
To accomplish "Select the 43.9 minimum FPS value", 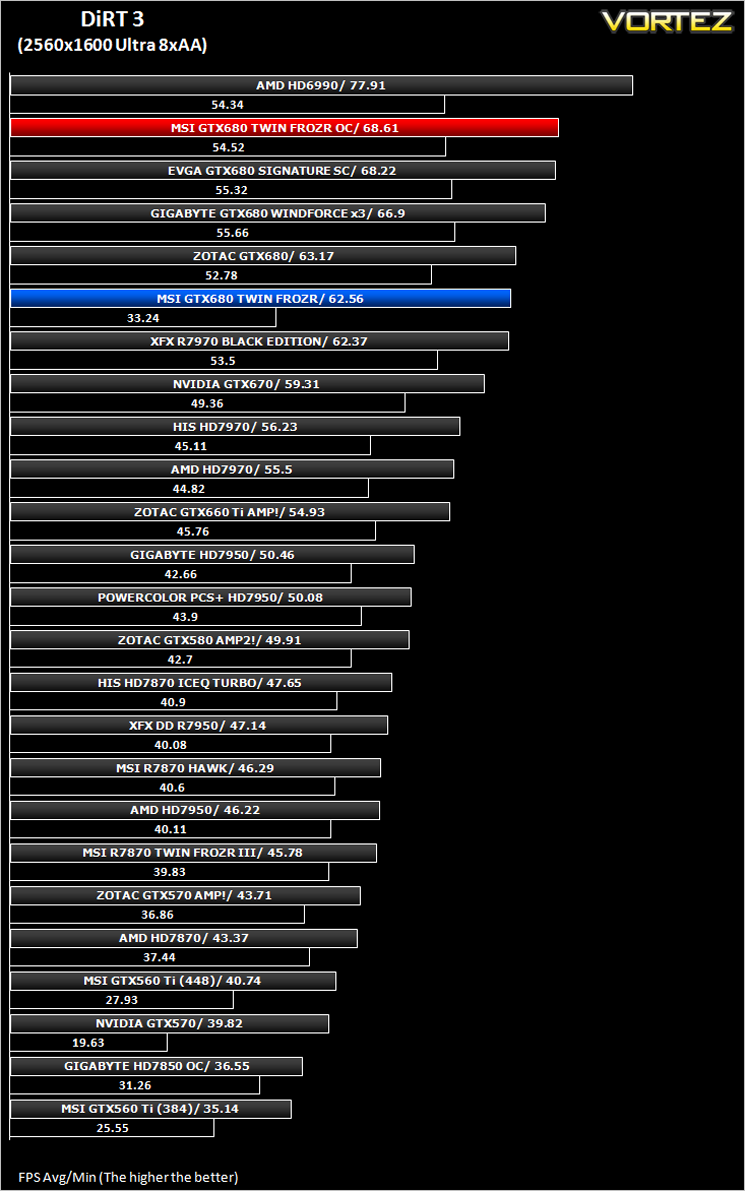I will [185, 617].
